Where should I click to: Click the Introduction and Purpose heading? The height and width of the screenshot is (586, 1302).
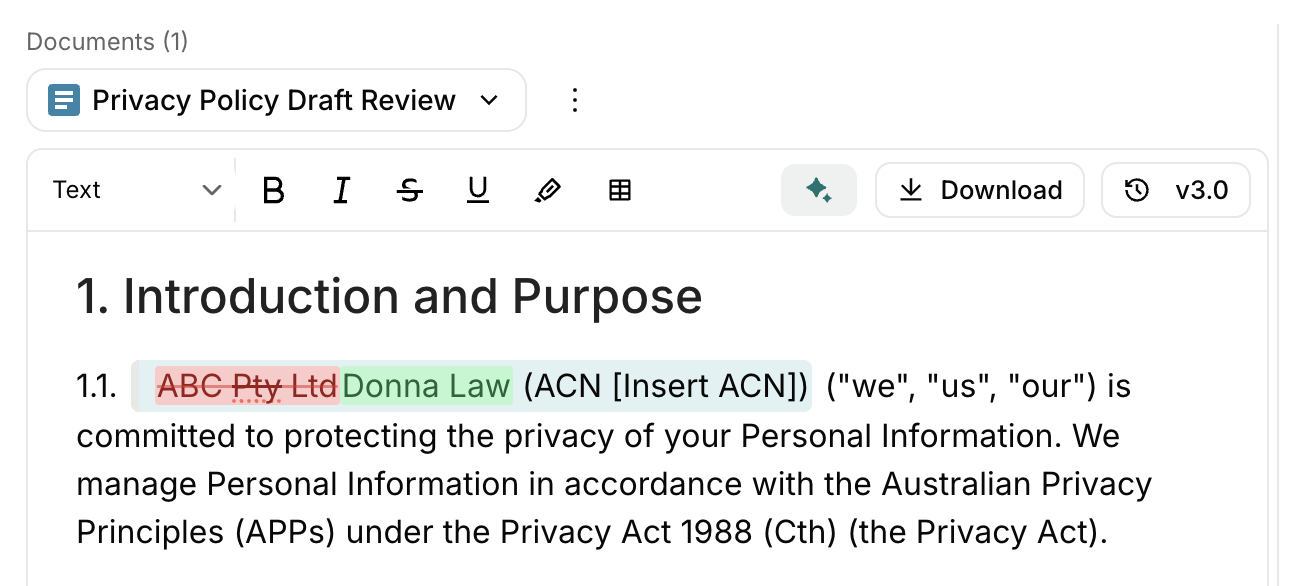[x=389, y=297]
